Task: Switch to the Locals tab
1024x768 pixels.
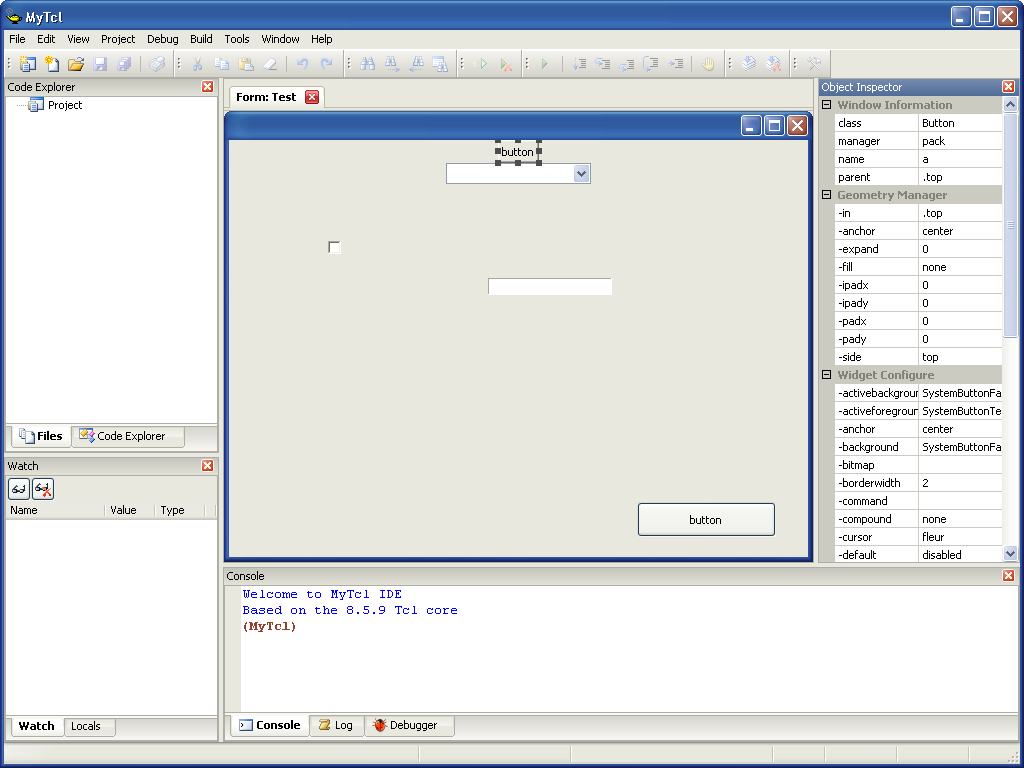Action: (89, 726)
